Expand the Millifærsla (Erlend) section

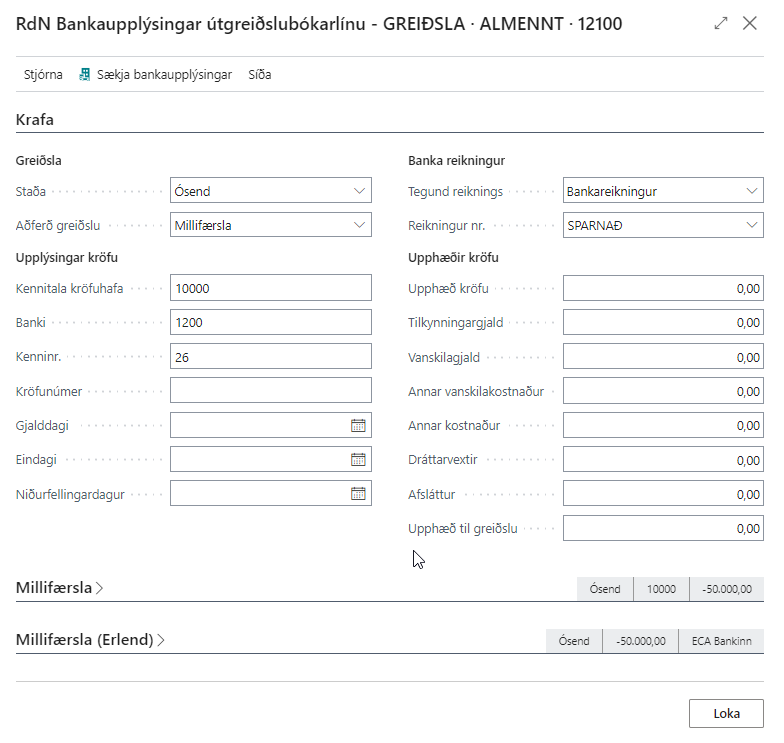[90, 640]
